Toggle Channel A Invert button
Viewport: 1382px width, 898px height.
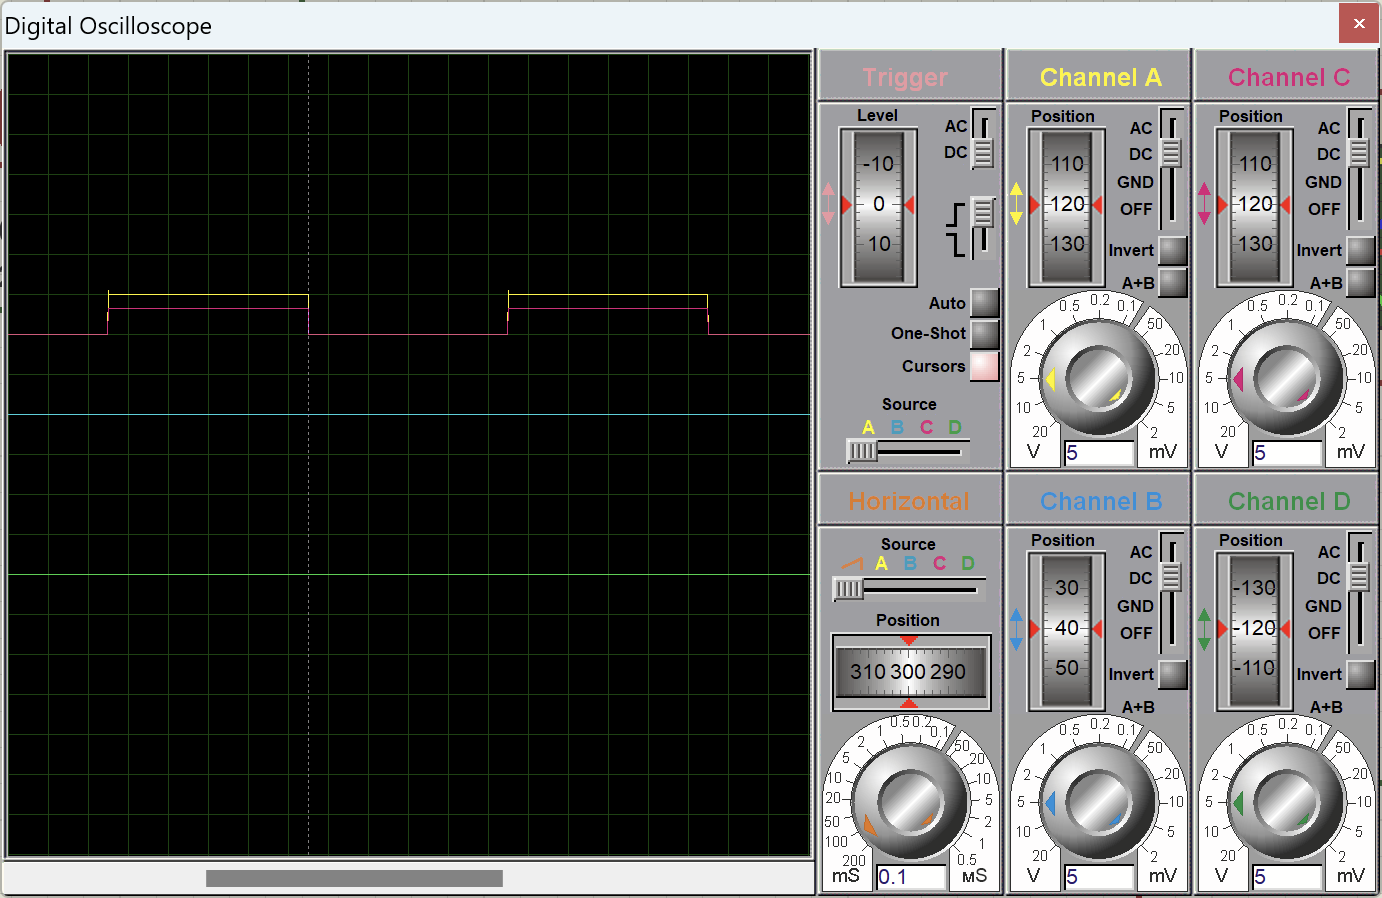point(1172,250)
